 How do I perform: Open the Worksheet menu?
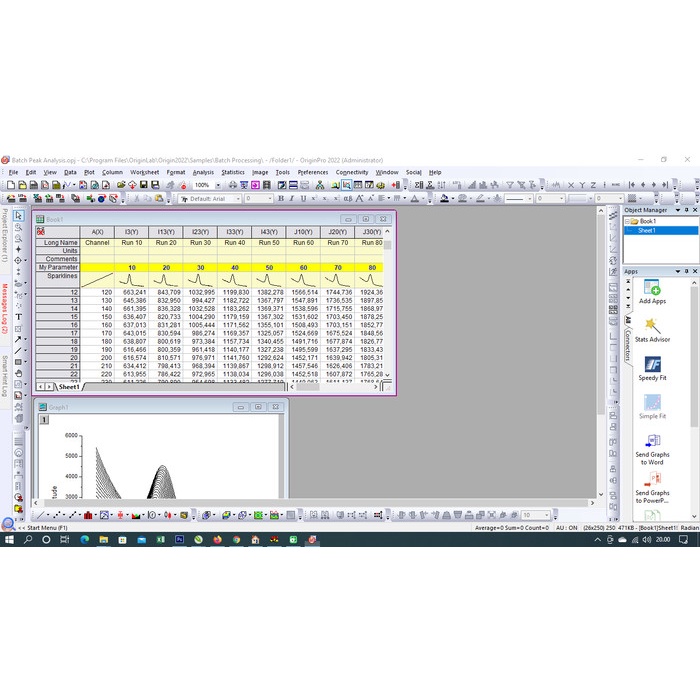145,172
